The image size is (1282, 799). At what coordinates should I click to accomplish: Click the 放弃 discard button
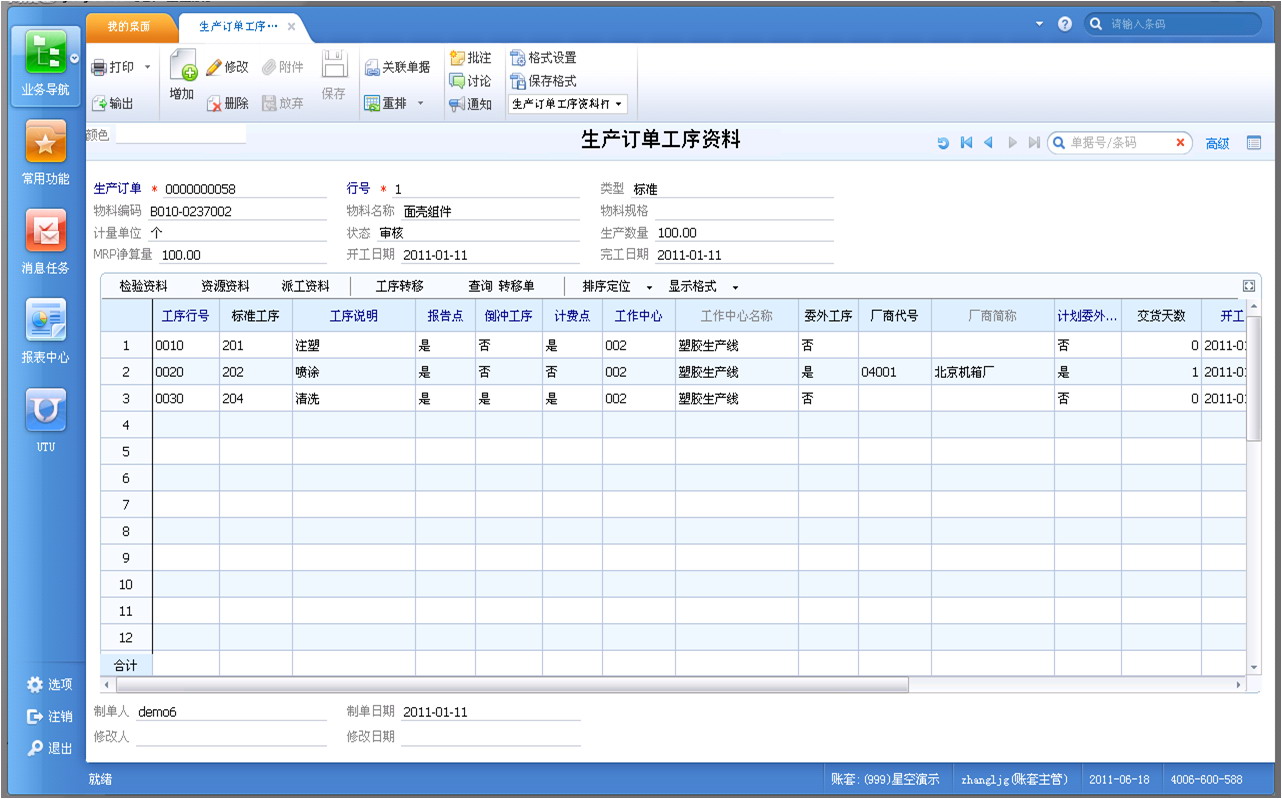click(x=283, y=103)
